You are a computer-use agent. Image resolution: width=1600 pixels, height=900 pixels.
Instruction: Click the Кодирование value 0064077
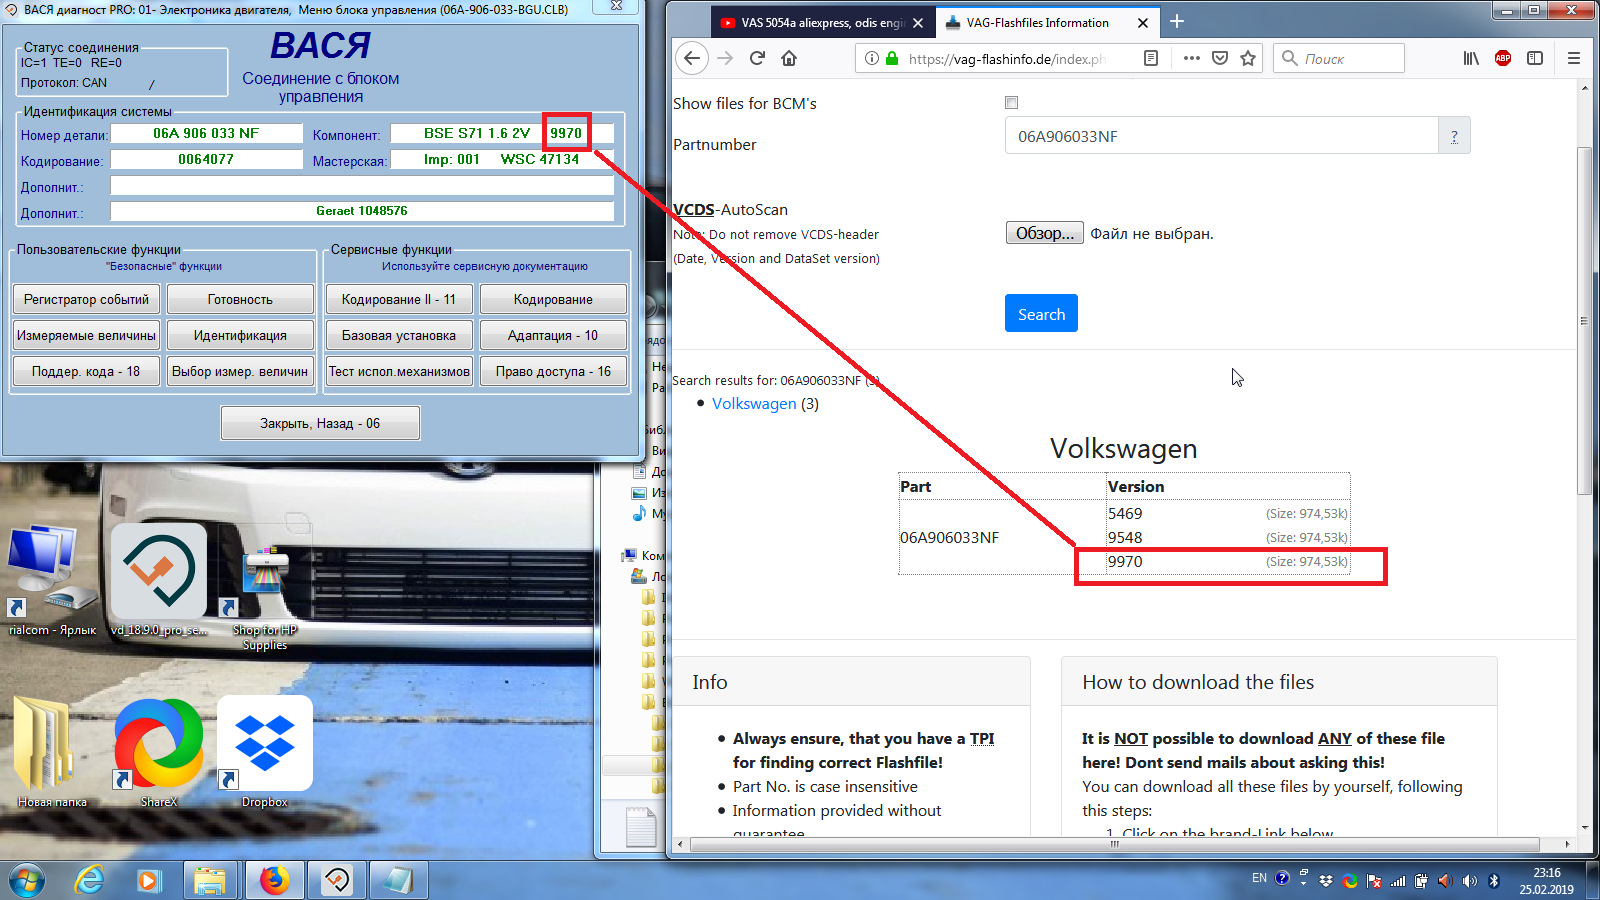click(206, 159)
